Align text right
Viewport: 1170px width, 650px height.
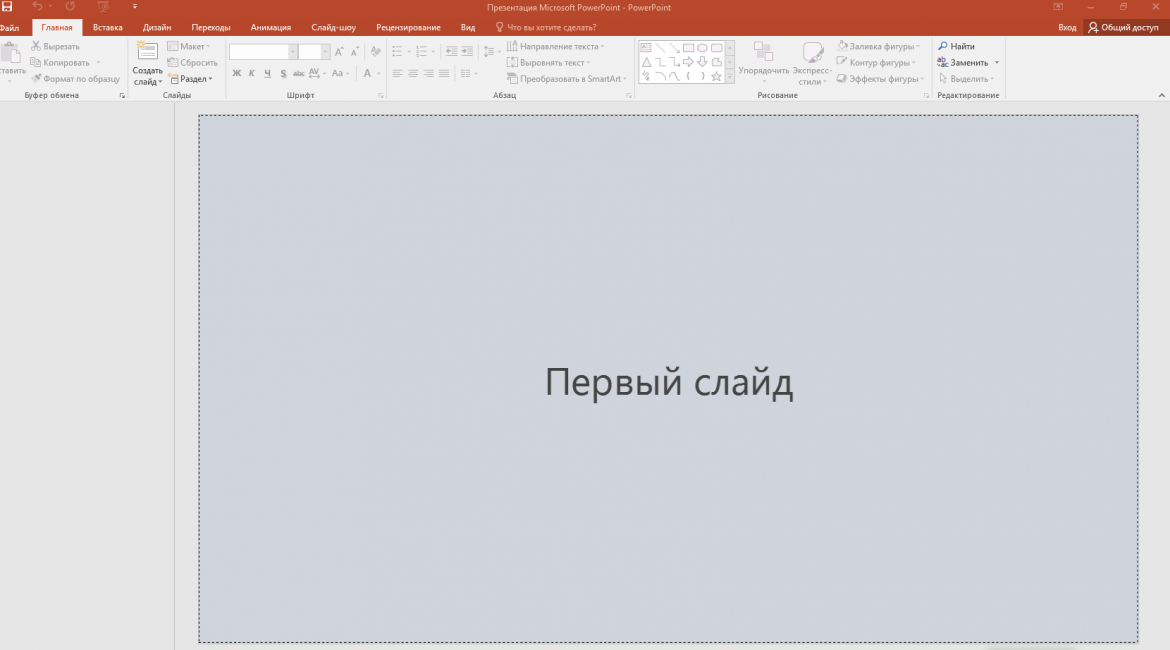[x=428, y=73]
